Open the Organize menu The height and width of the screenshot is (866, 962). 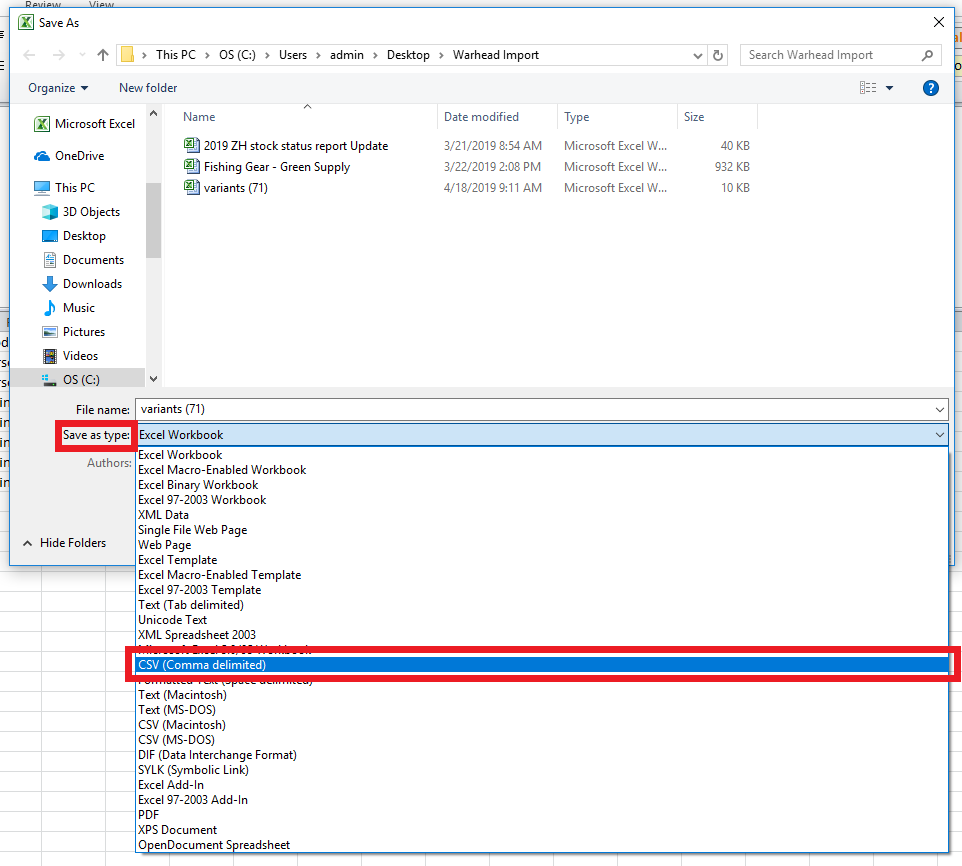pyautogui.click(x=58, y=88)
